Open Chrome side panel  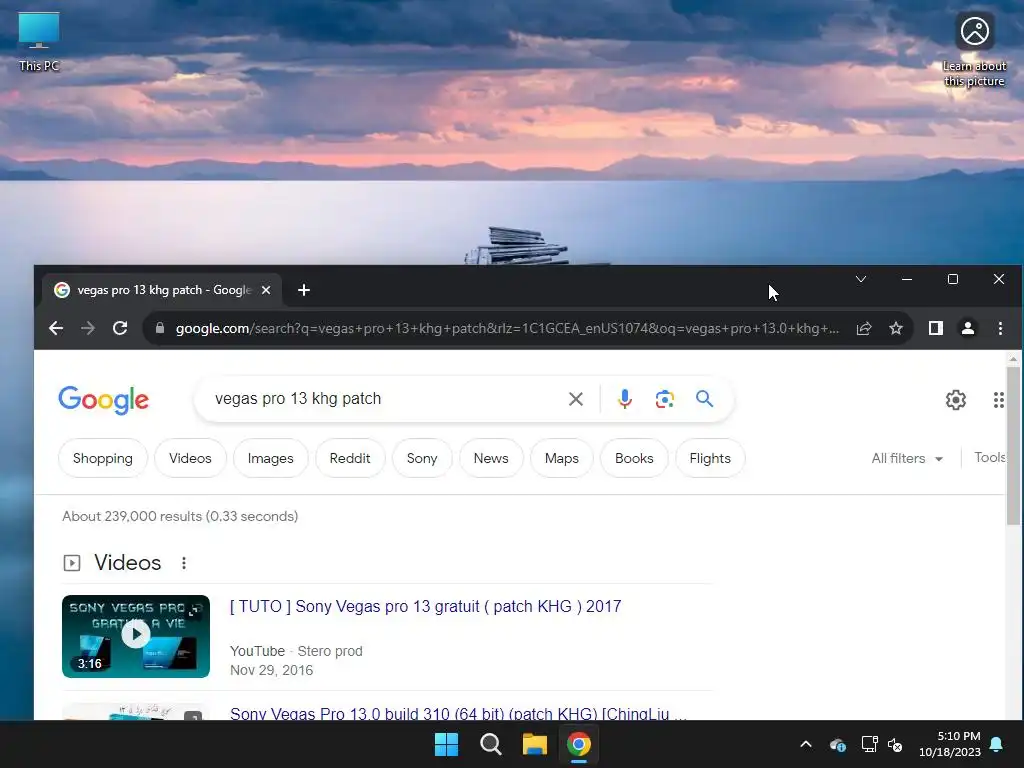[936, 328]
